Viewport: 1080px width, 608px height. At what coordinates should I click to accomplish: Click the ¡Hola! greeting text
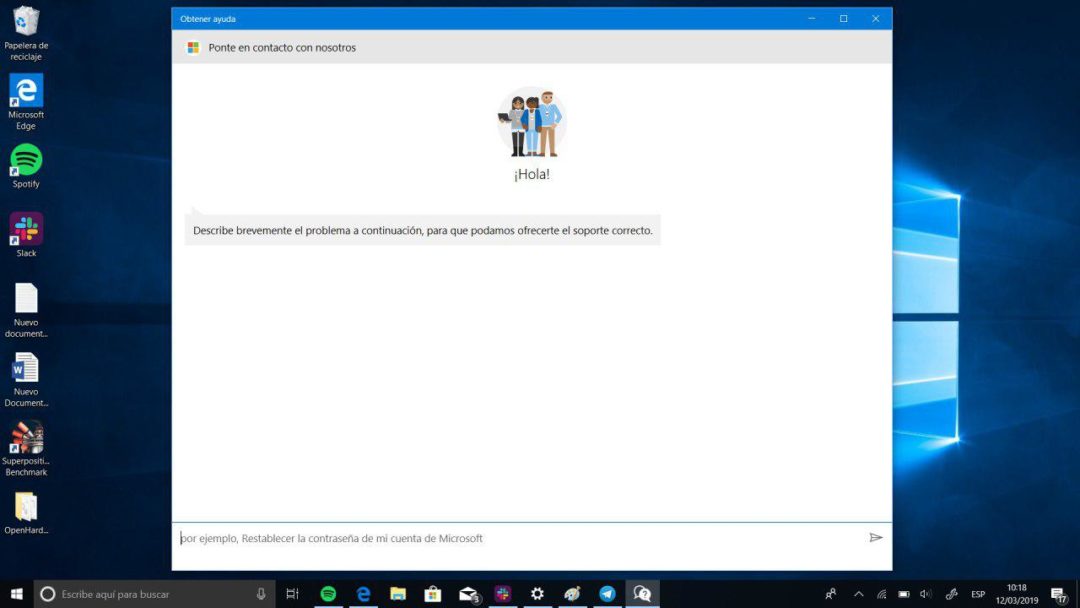532,174
